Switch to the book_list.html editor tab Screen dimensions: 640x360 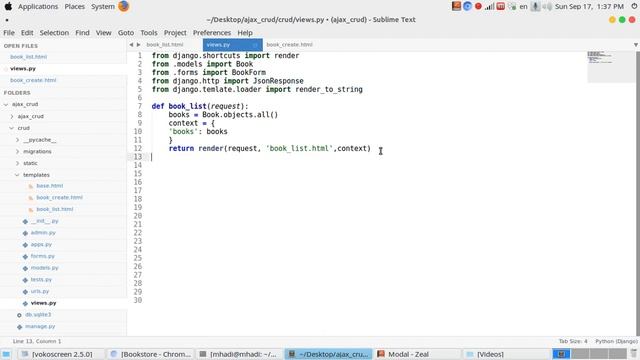coord(165,44)
